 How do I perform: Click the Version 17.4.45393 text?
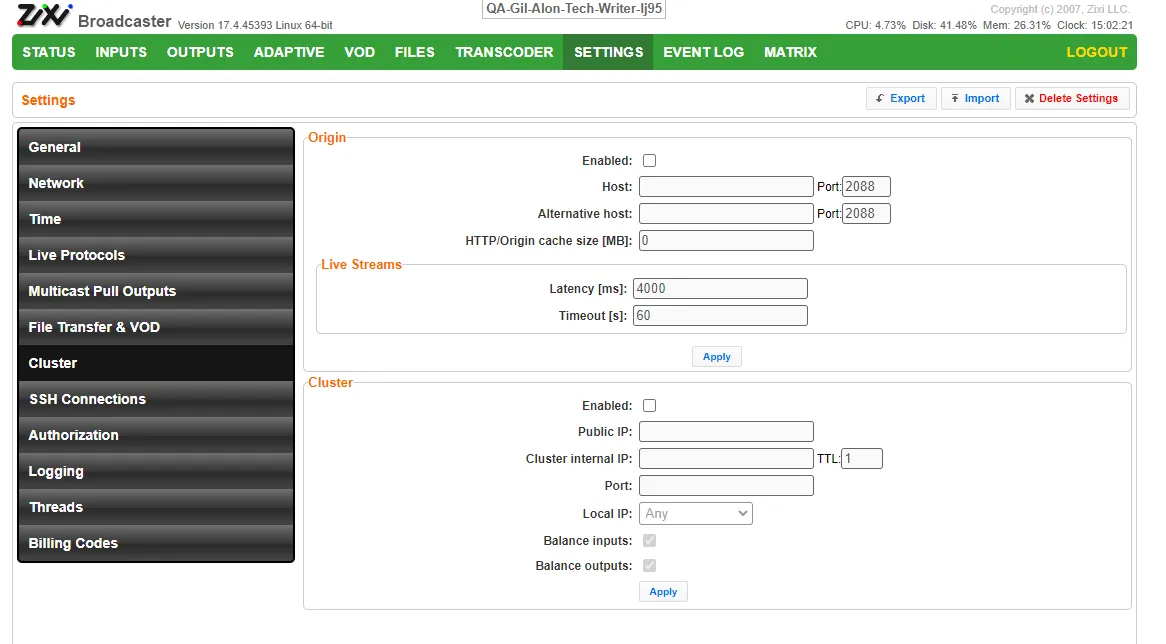[x=255, y=25]
